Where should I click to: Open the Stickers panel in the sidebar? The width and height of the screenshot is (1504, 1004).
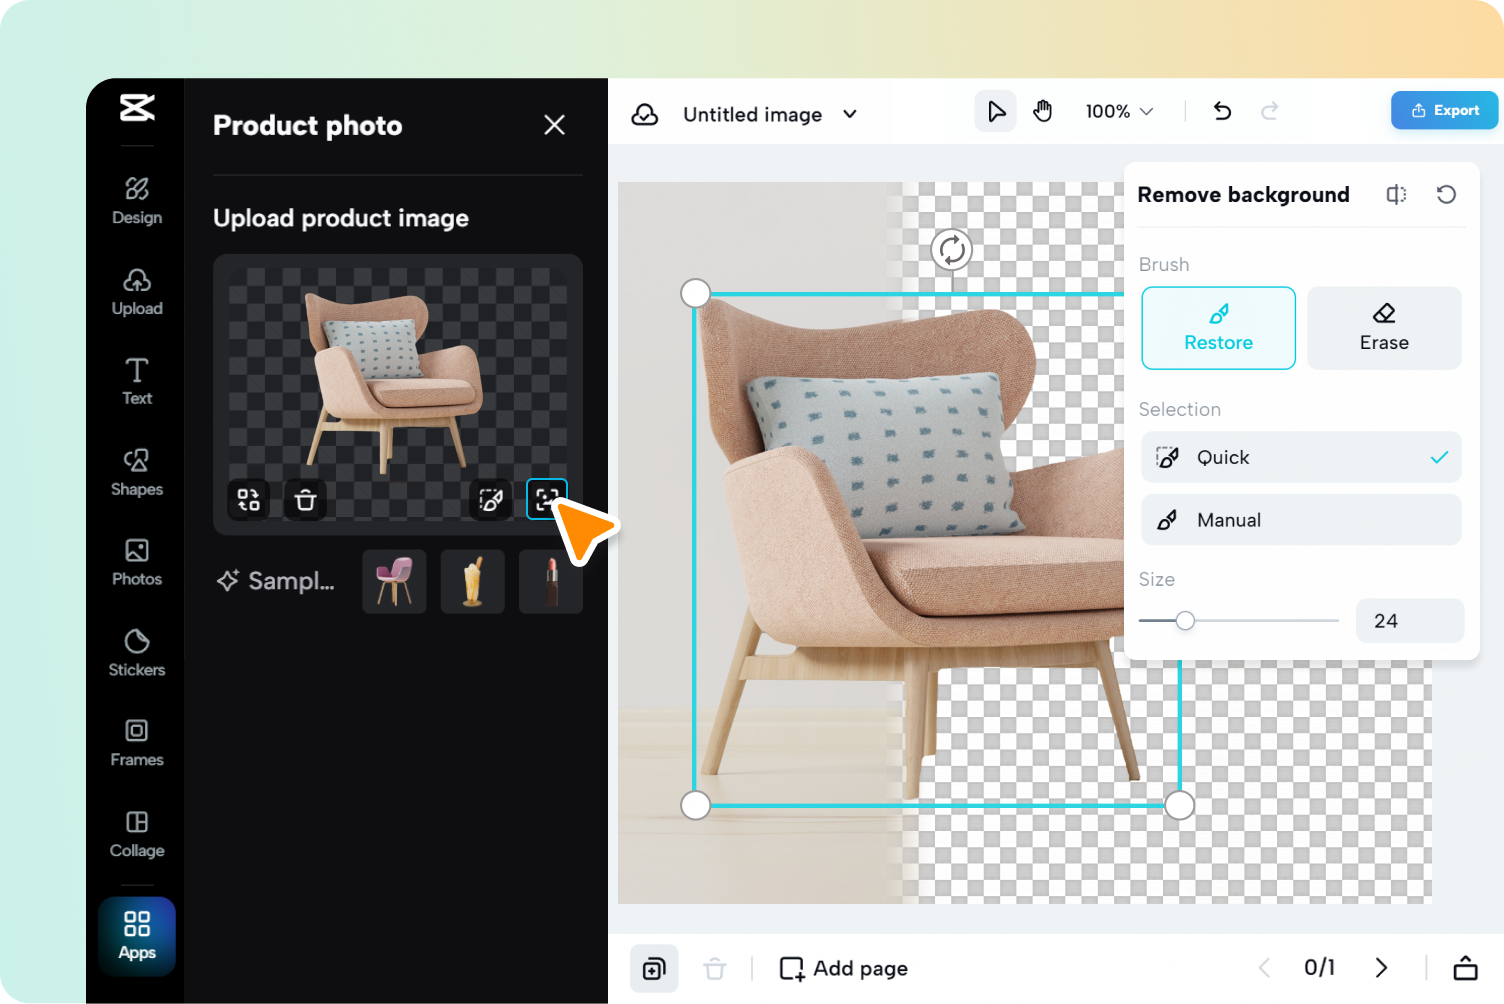pyautogui.click(x=136, y=652)
